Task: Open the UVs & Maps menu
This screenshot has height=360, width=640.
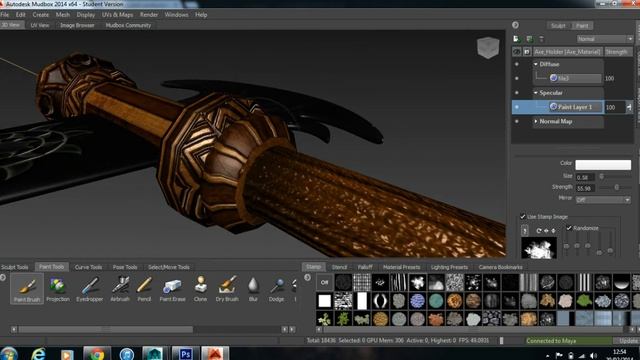Action: [117, 15]
